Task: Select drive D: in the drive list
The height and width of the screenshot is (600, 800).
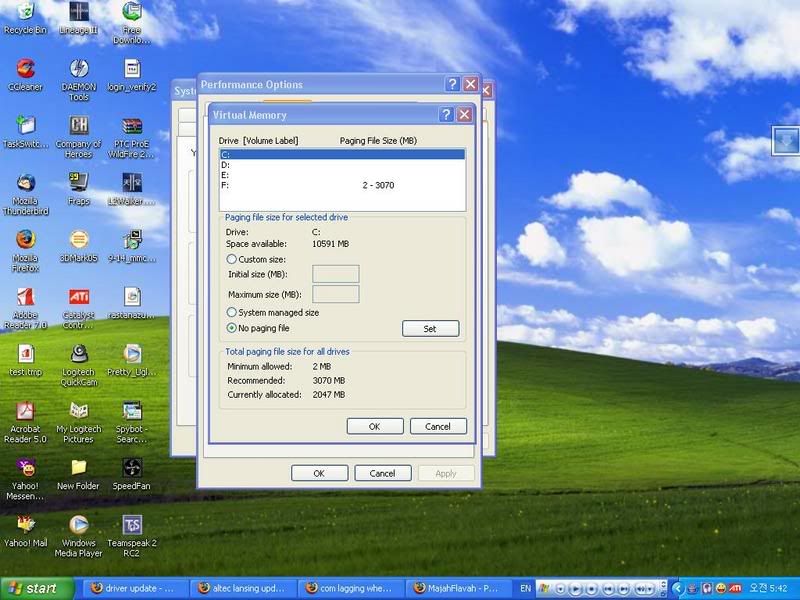Action: [225, 165]
